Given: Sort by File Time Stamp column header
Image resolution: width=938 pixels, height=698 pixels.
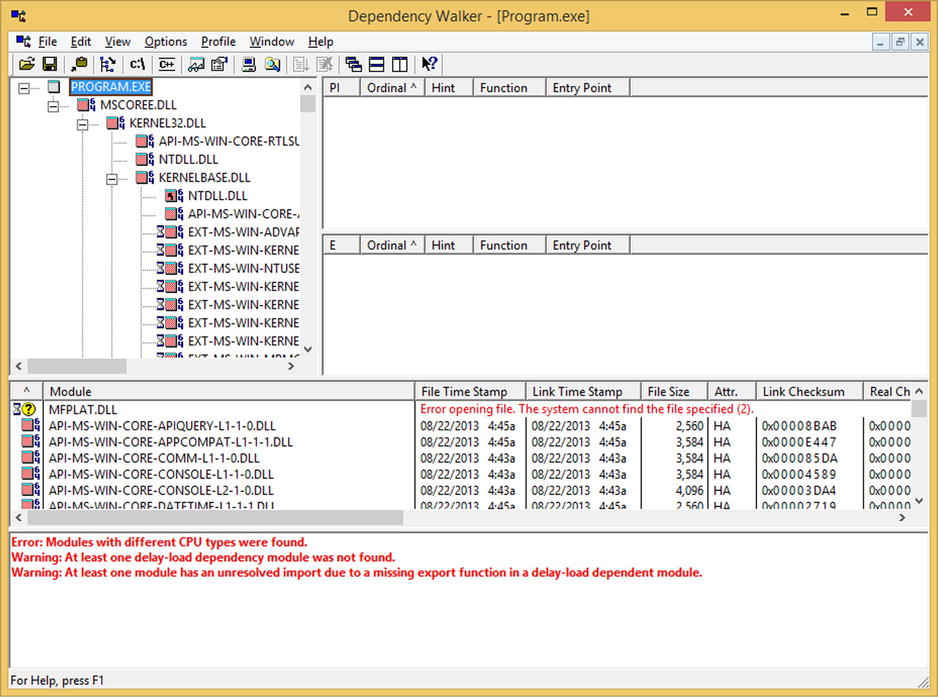Looking at the screenshot, I should point(470,392).
